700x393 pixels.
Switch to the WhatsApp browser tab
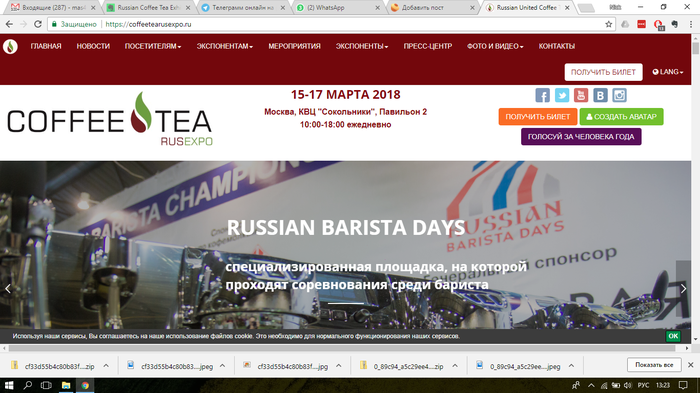(x=337, y=8)
